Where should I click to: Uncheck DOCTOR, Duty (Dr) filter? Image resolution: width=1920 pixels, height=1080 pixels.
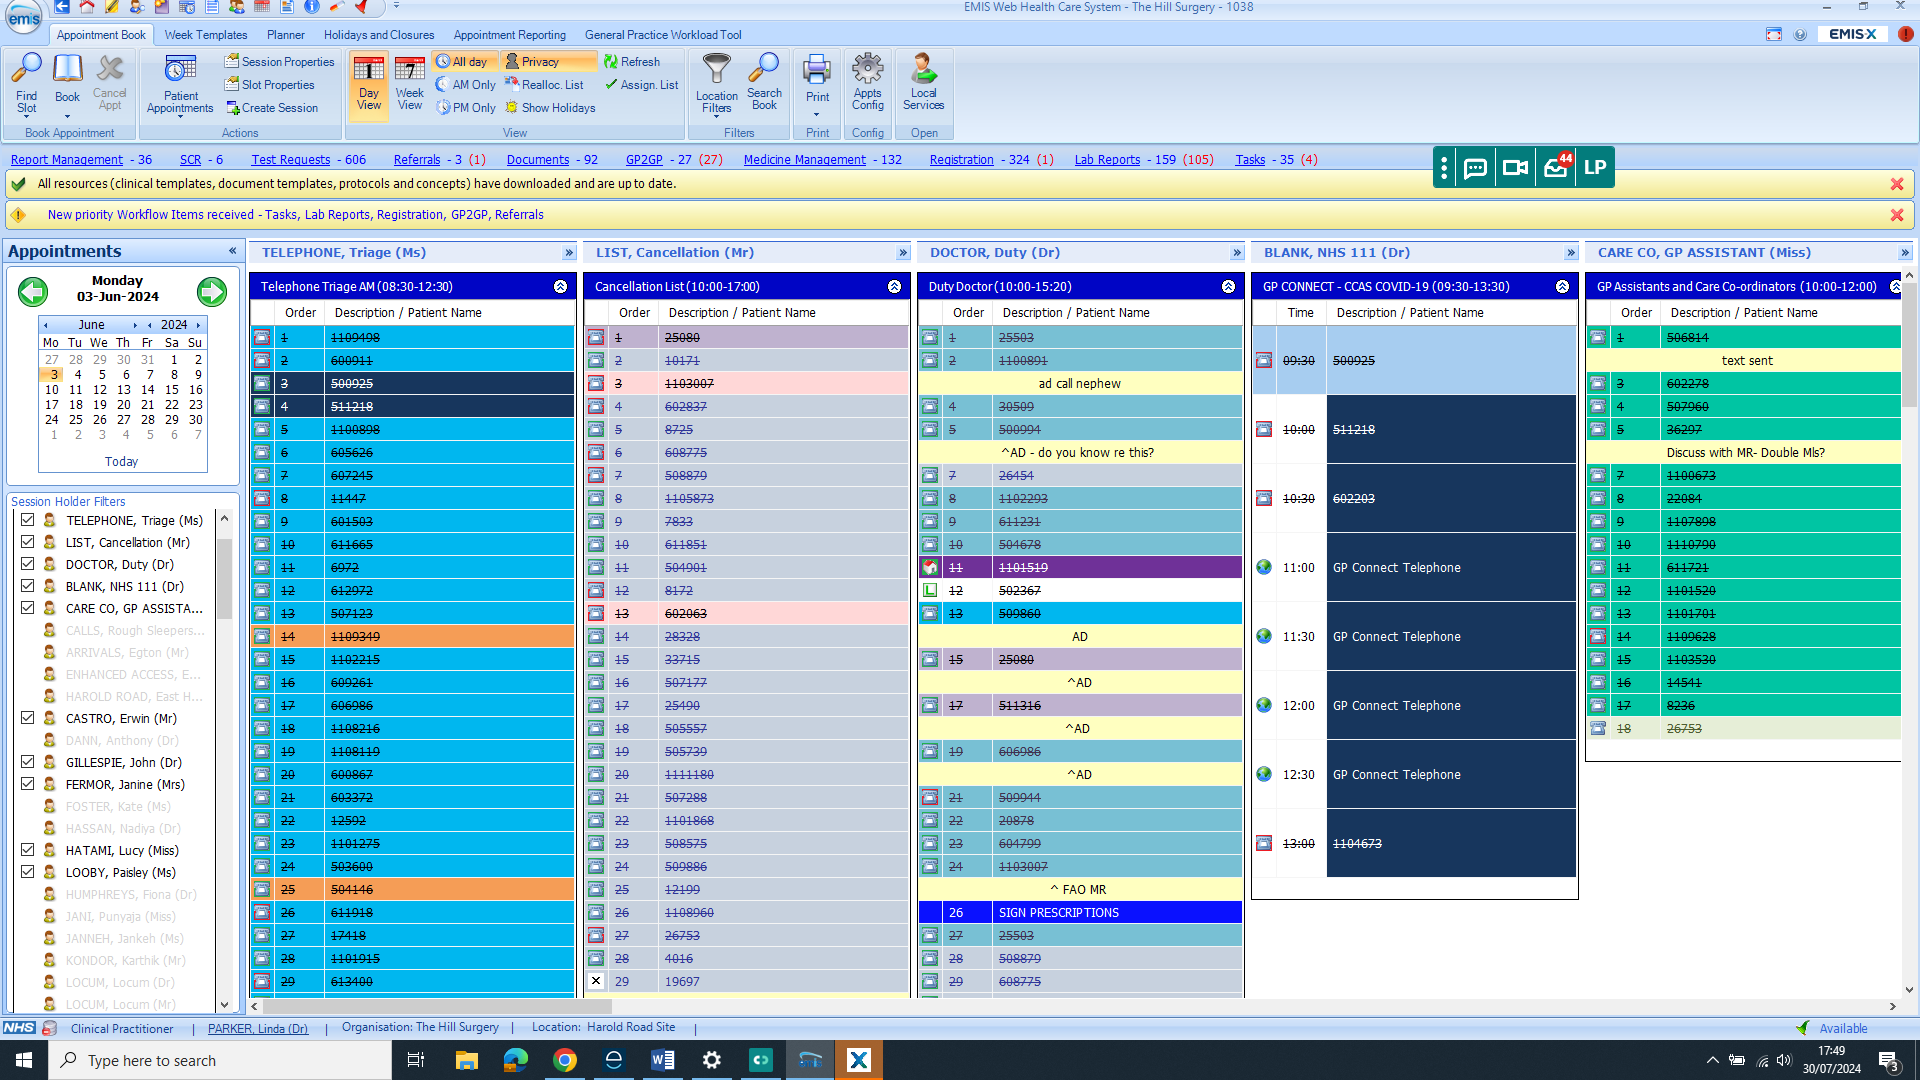[28, 564]
